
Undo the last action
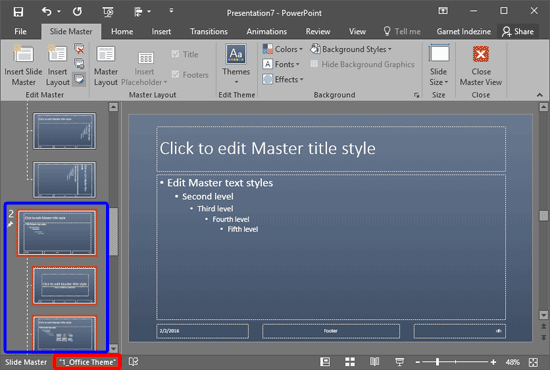pos(47,12)
